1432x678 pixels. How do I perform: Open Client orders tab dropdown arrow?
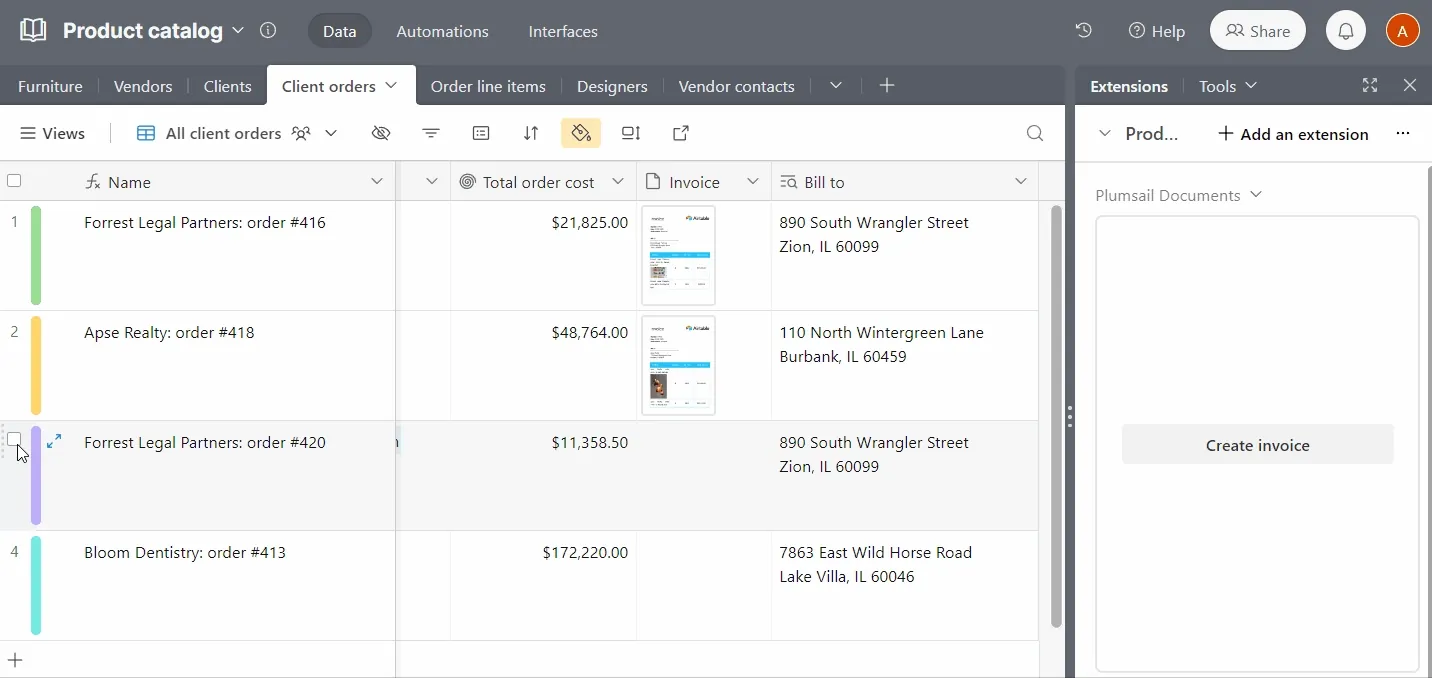[x=391, y=86]
